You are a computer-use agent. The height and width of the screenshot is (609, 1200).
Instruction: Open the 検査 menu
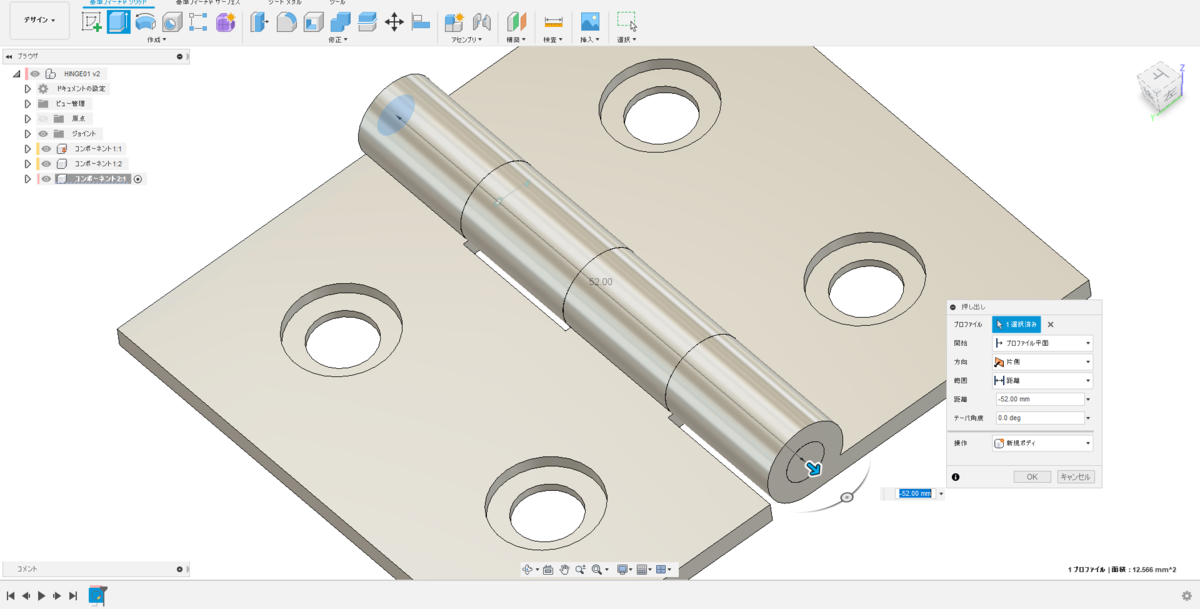[x=552, y=39]
